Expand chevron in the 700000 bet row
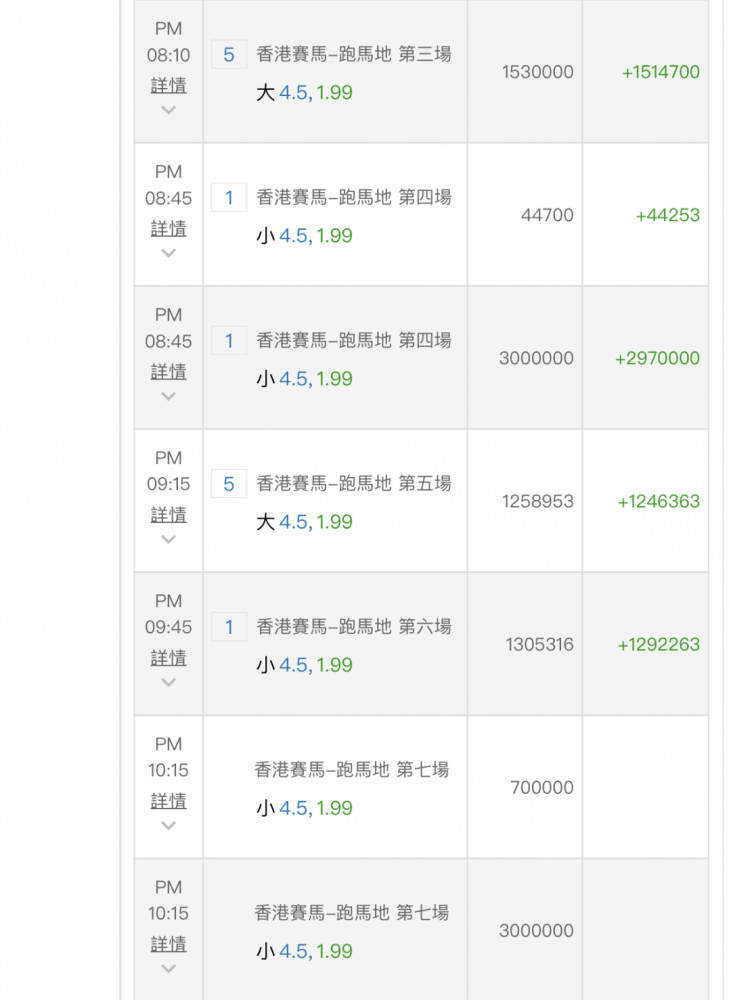The width and height of the screenshot is (731, 1000). pos(168,825)
